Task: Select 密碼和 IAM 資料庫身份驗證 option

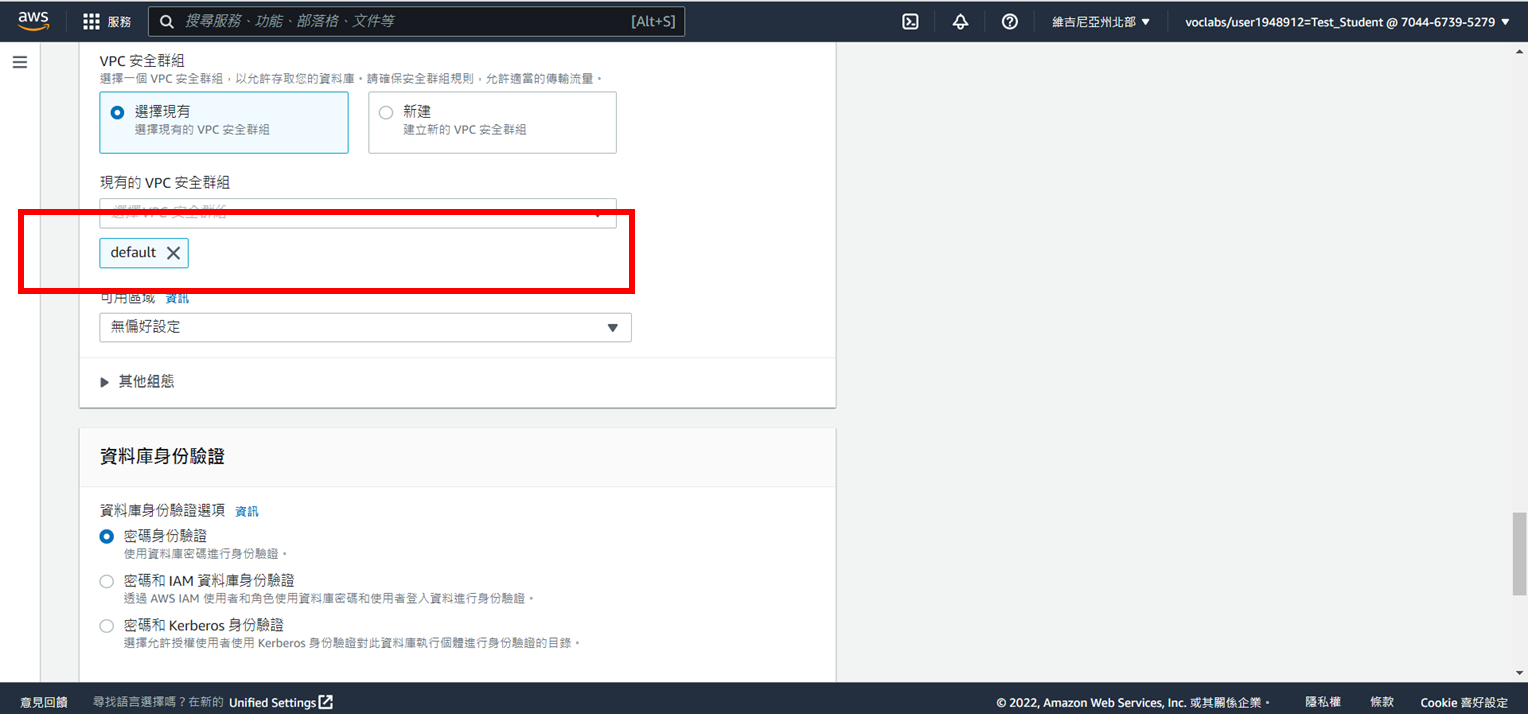Action: (x=106, y=581)
